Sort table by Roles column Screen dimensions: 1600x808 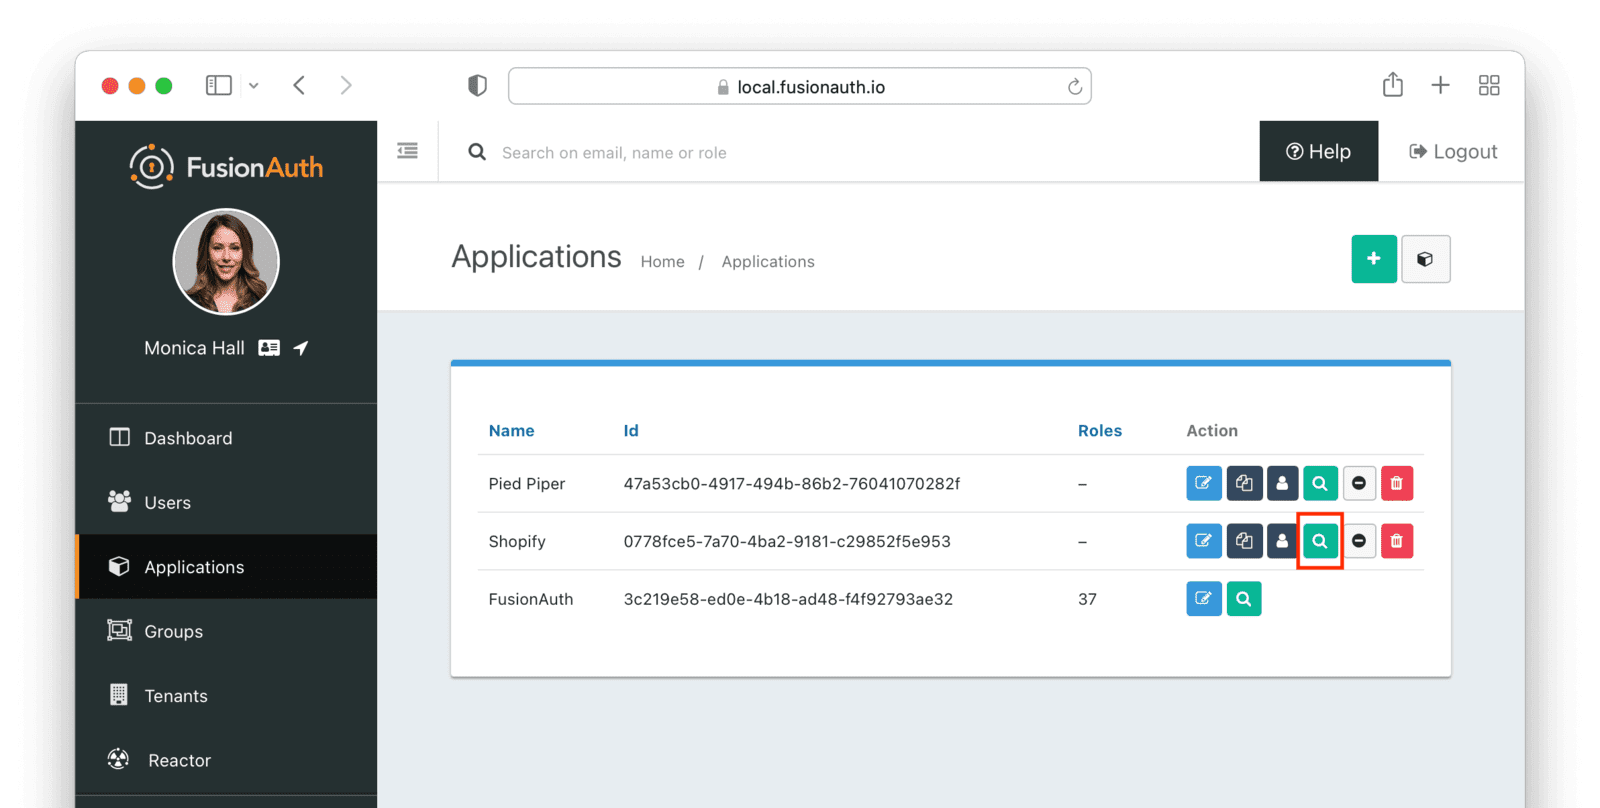(1100, 431)
